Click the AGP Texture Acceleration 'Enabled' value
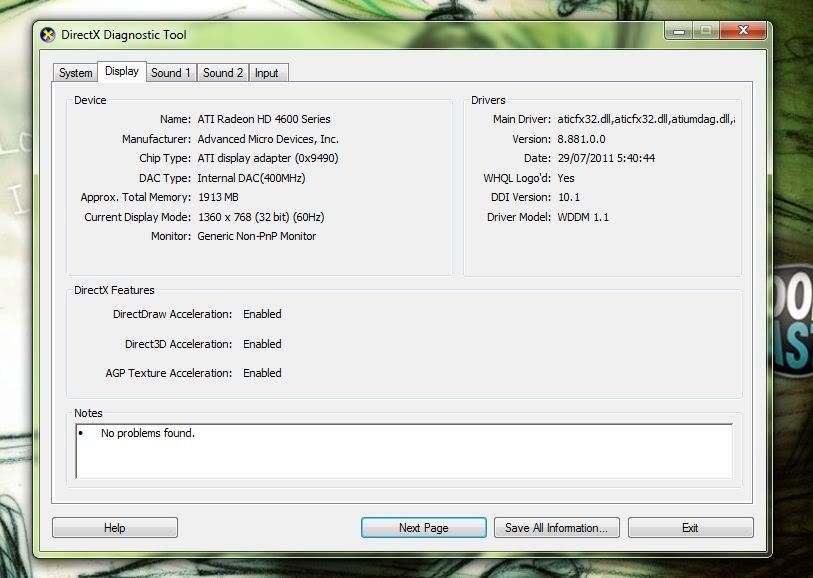Screen dimensions: 813x578 click(x=262, y=373)
